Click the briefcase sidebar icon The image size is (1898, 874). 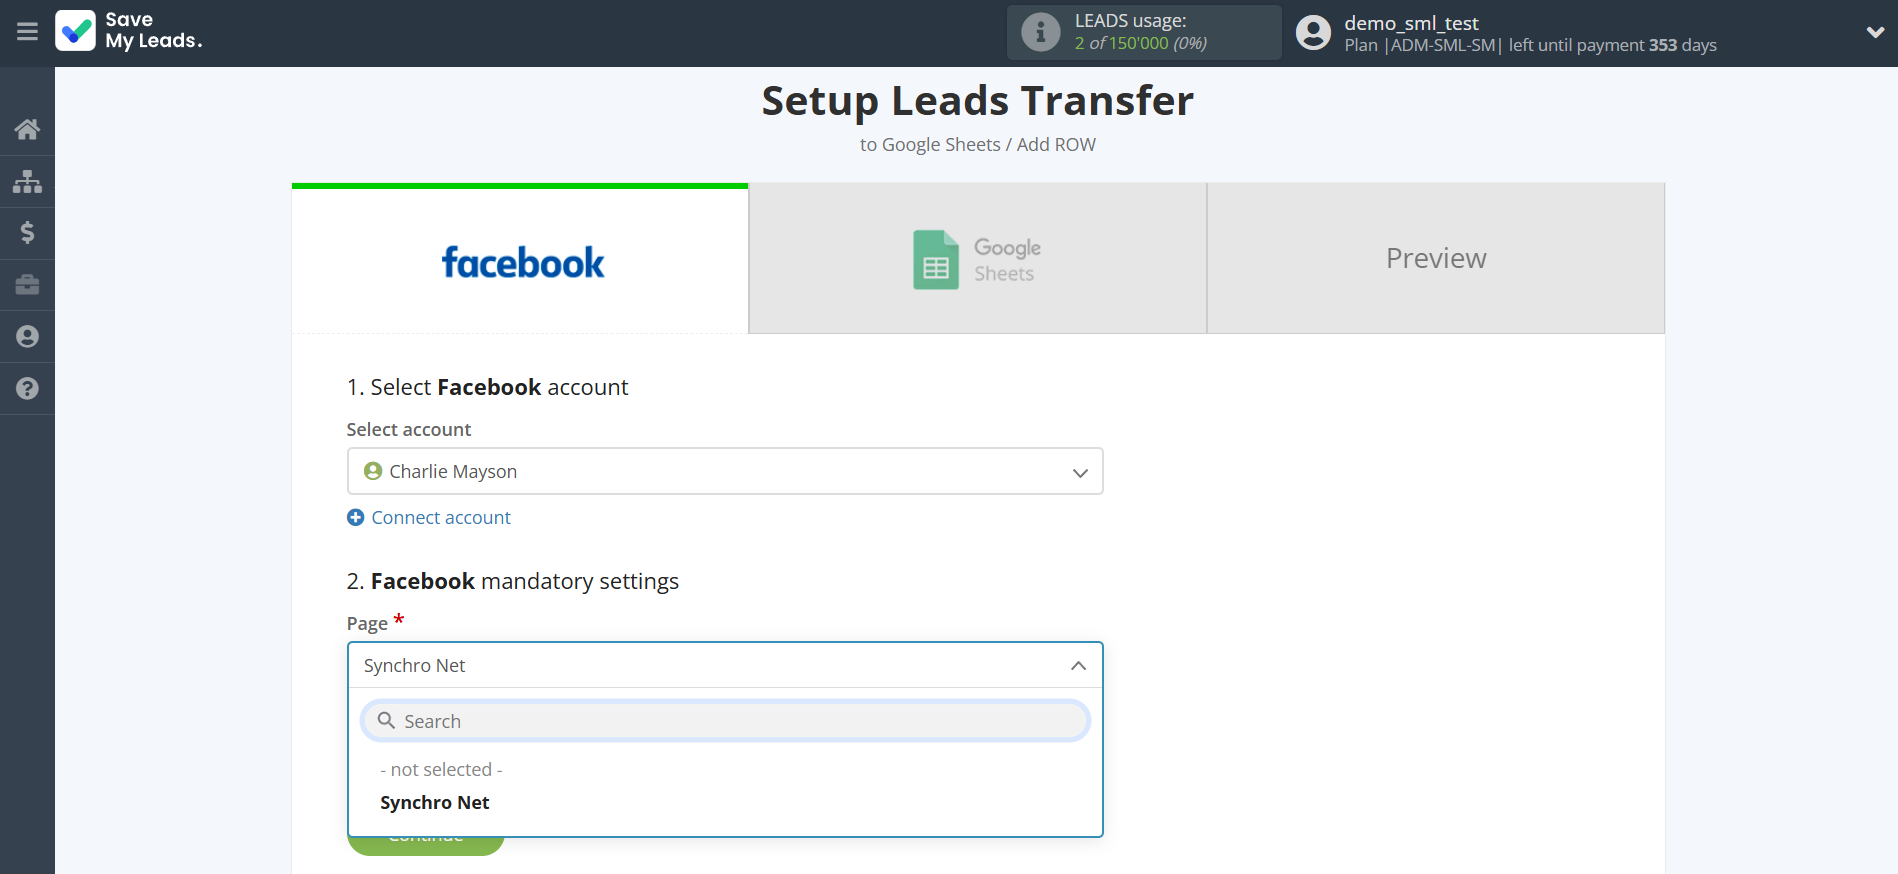coord(27,285)
